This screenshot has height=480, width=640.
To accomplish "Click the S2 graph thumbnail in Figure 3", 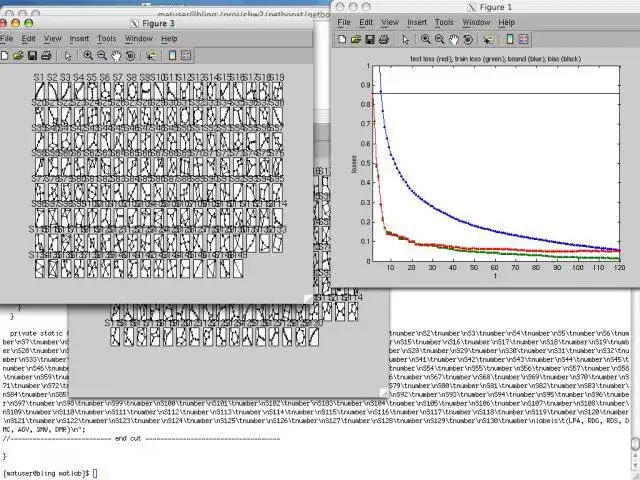I will click(x=53, y=91).
